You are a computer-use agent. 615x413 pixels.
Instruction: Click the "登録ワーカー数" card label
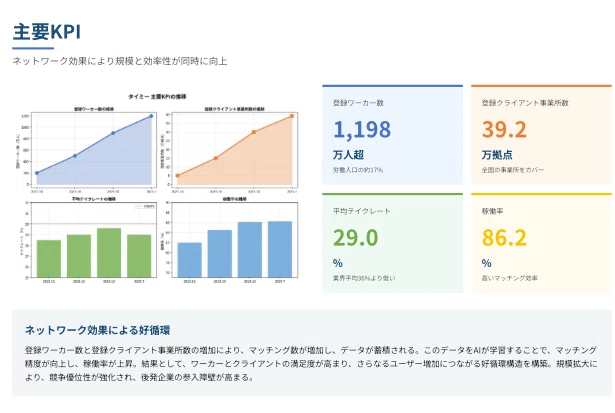coord(358,103)
